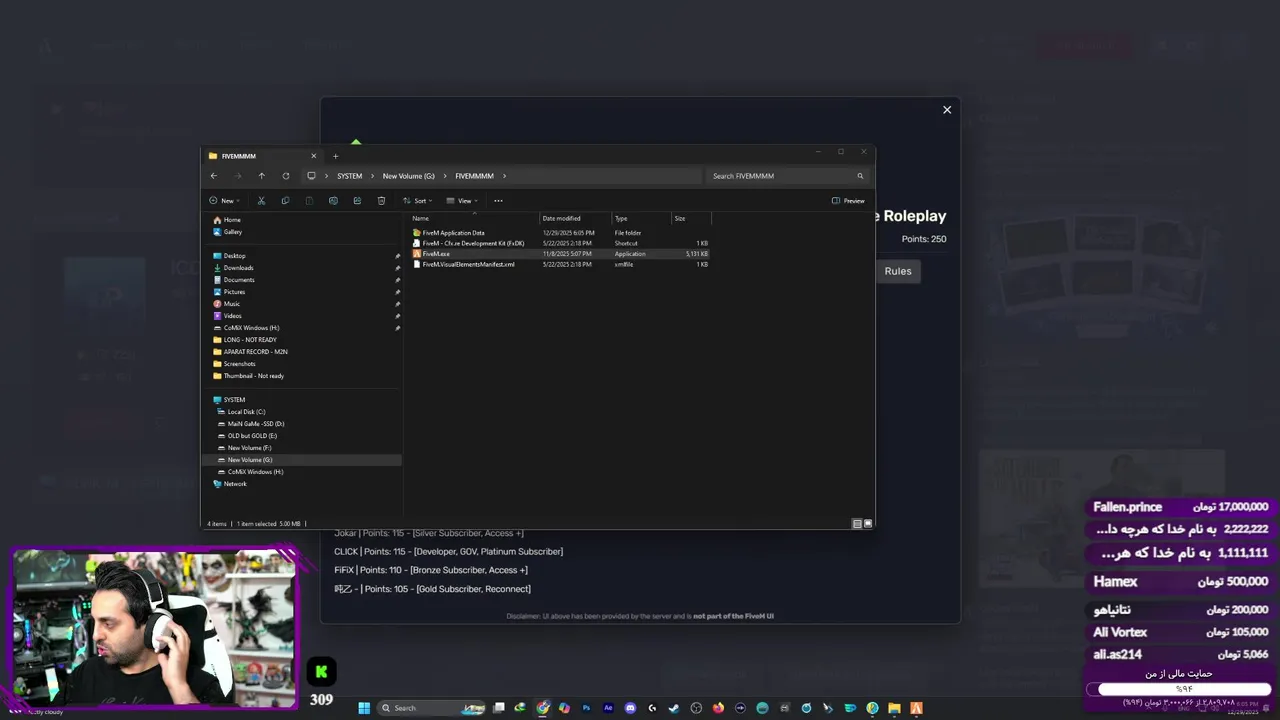Expand chevron after New Volume (G:) in address bar
The width and height of the screenshot is (1280, 720).
click(445, 176)
